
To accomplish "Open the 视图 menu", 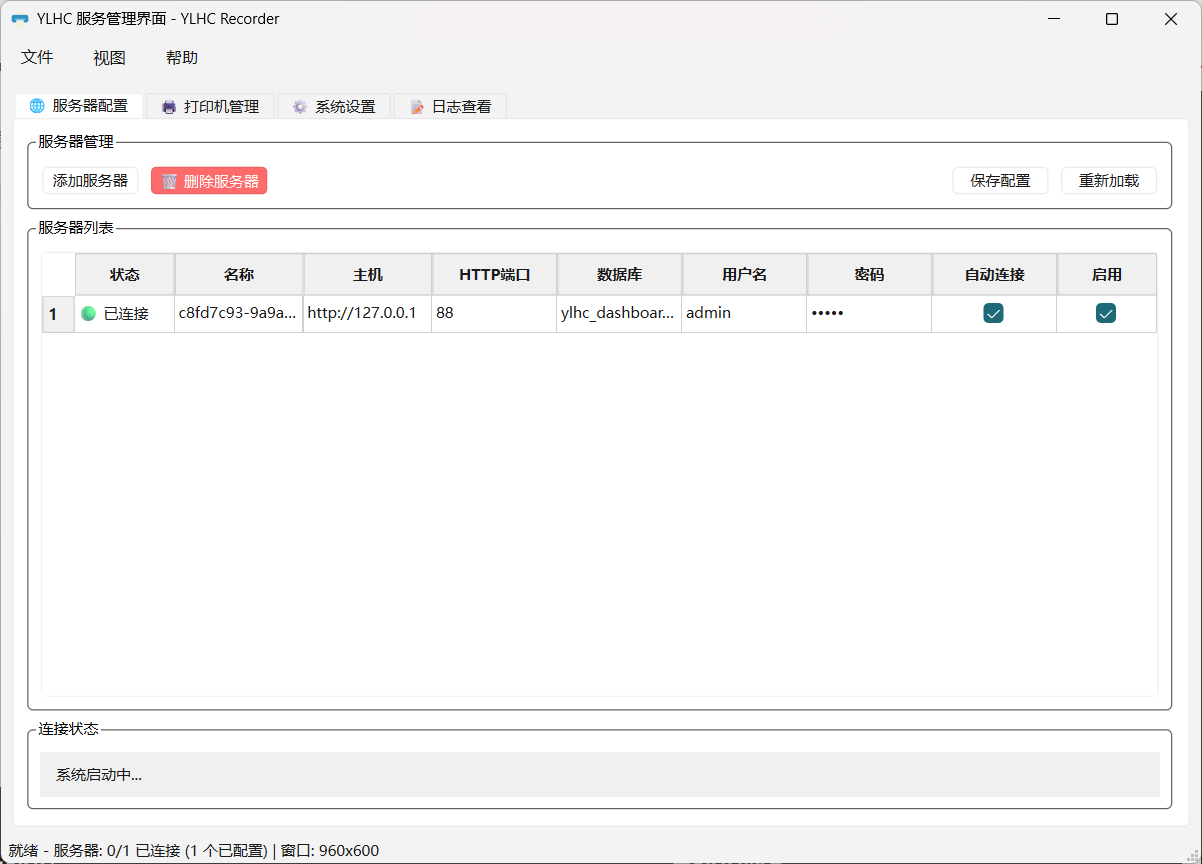I will [109, 58].
